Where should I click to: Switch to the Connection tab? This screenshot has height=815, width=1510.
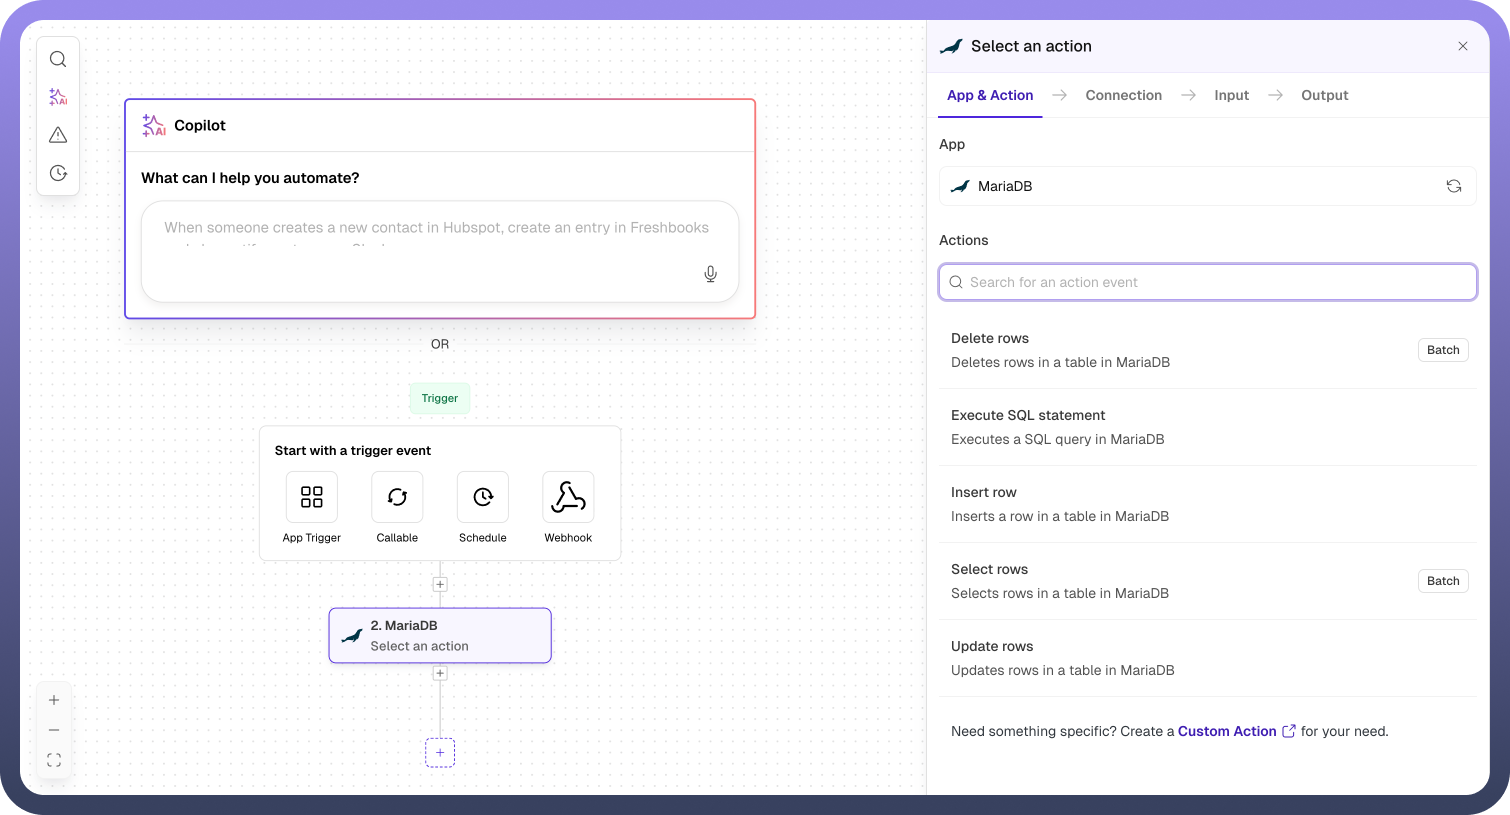(x=1124, y=95)
